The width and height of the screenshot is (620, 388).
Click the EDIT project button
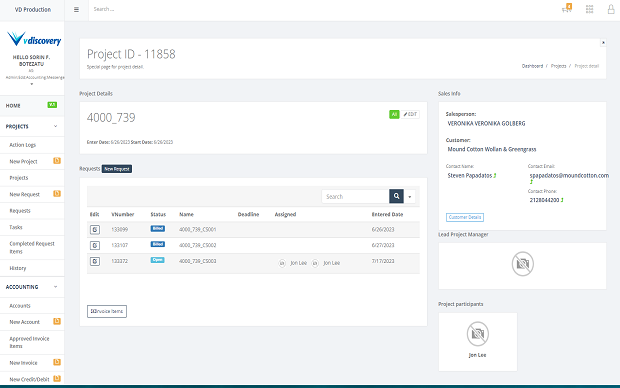(x=410, y=114)
